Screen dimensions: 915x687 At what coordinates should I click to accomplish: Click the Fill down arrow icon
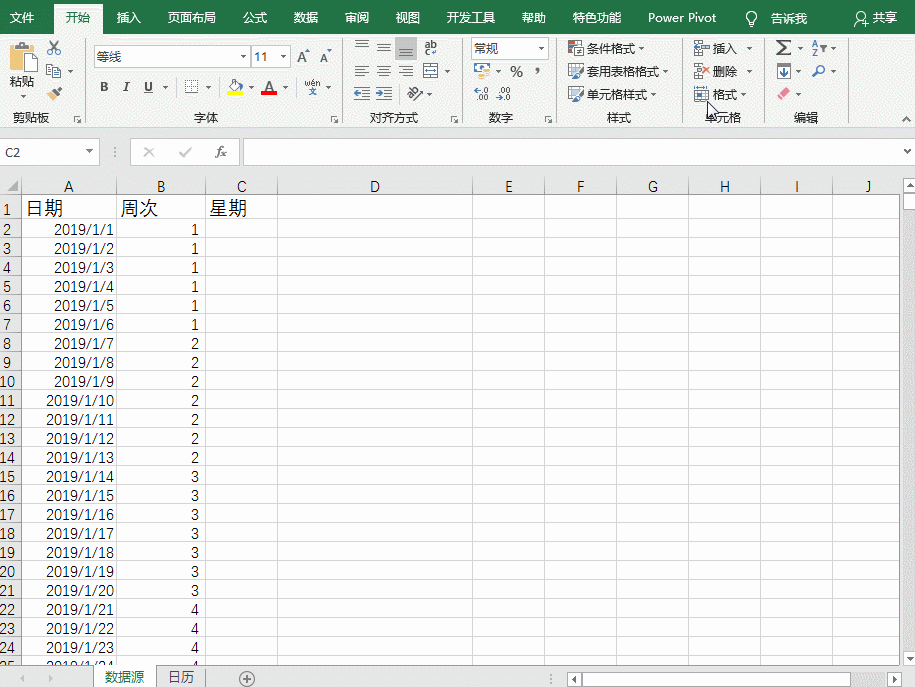point(784,71)
